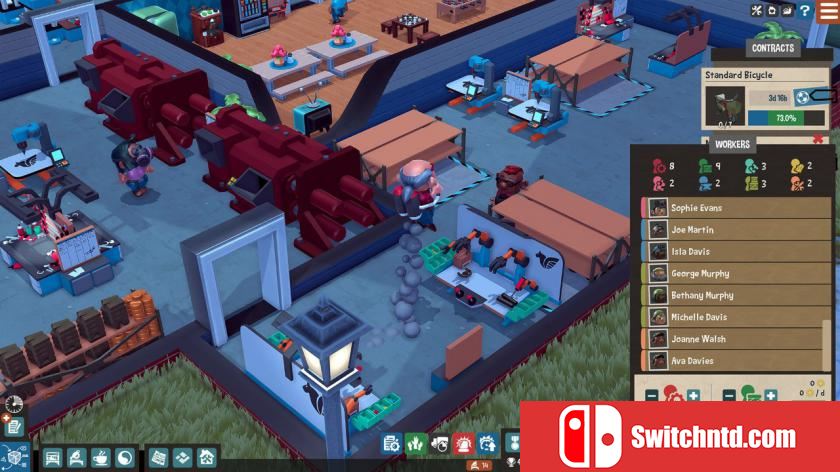Click the red X below the contract
840x472 pixels.
click(818, 139)
